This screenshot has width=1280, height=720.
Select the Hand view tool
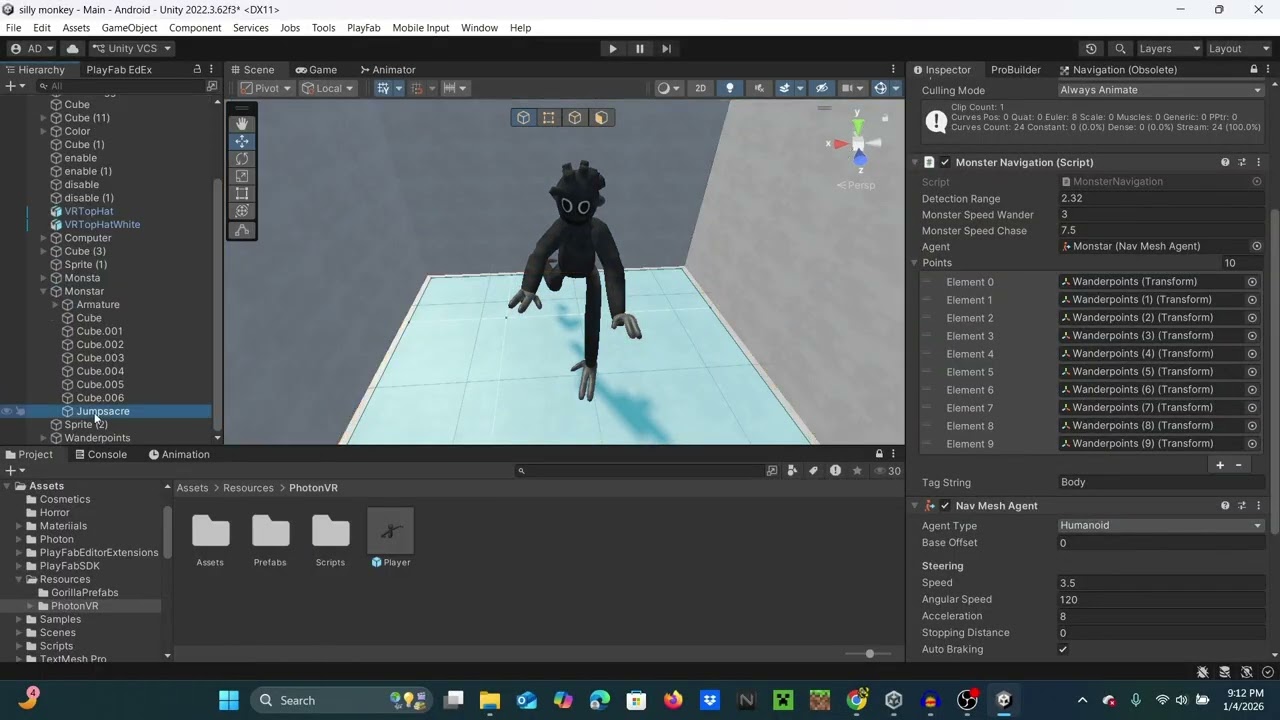(x=242, y=123)
